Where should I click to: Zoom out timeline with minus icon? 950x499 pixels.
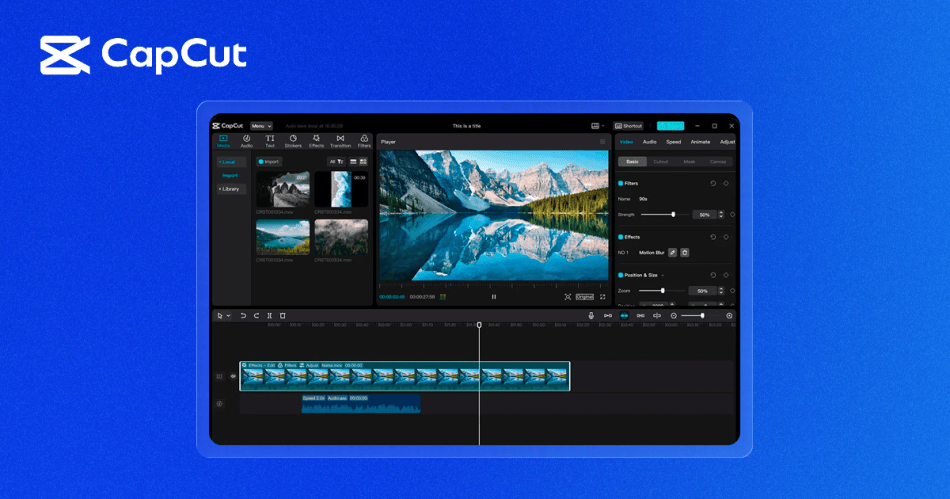(x=673, y=316)
